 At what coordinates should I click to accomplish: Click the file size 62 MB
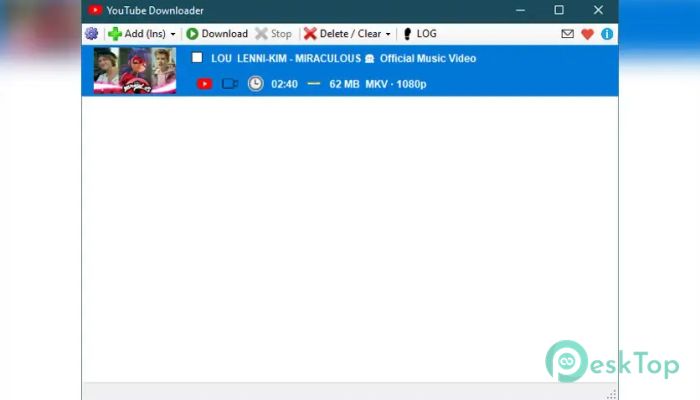(x=344, y=84)
